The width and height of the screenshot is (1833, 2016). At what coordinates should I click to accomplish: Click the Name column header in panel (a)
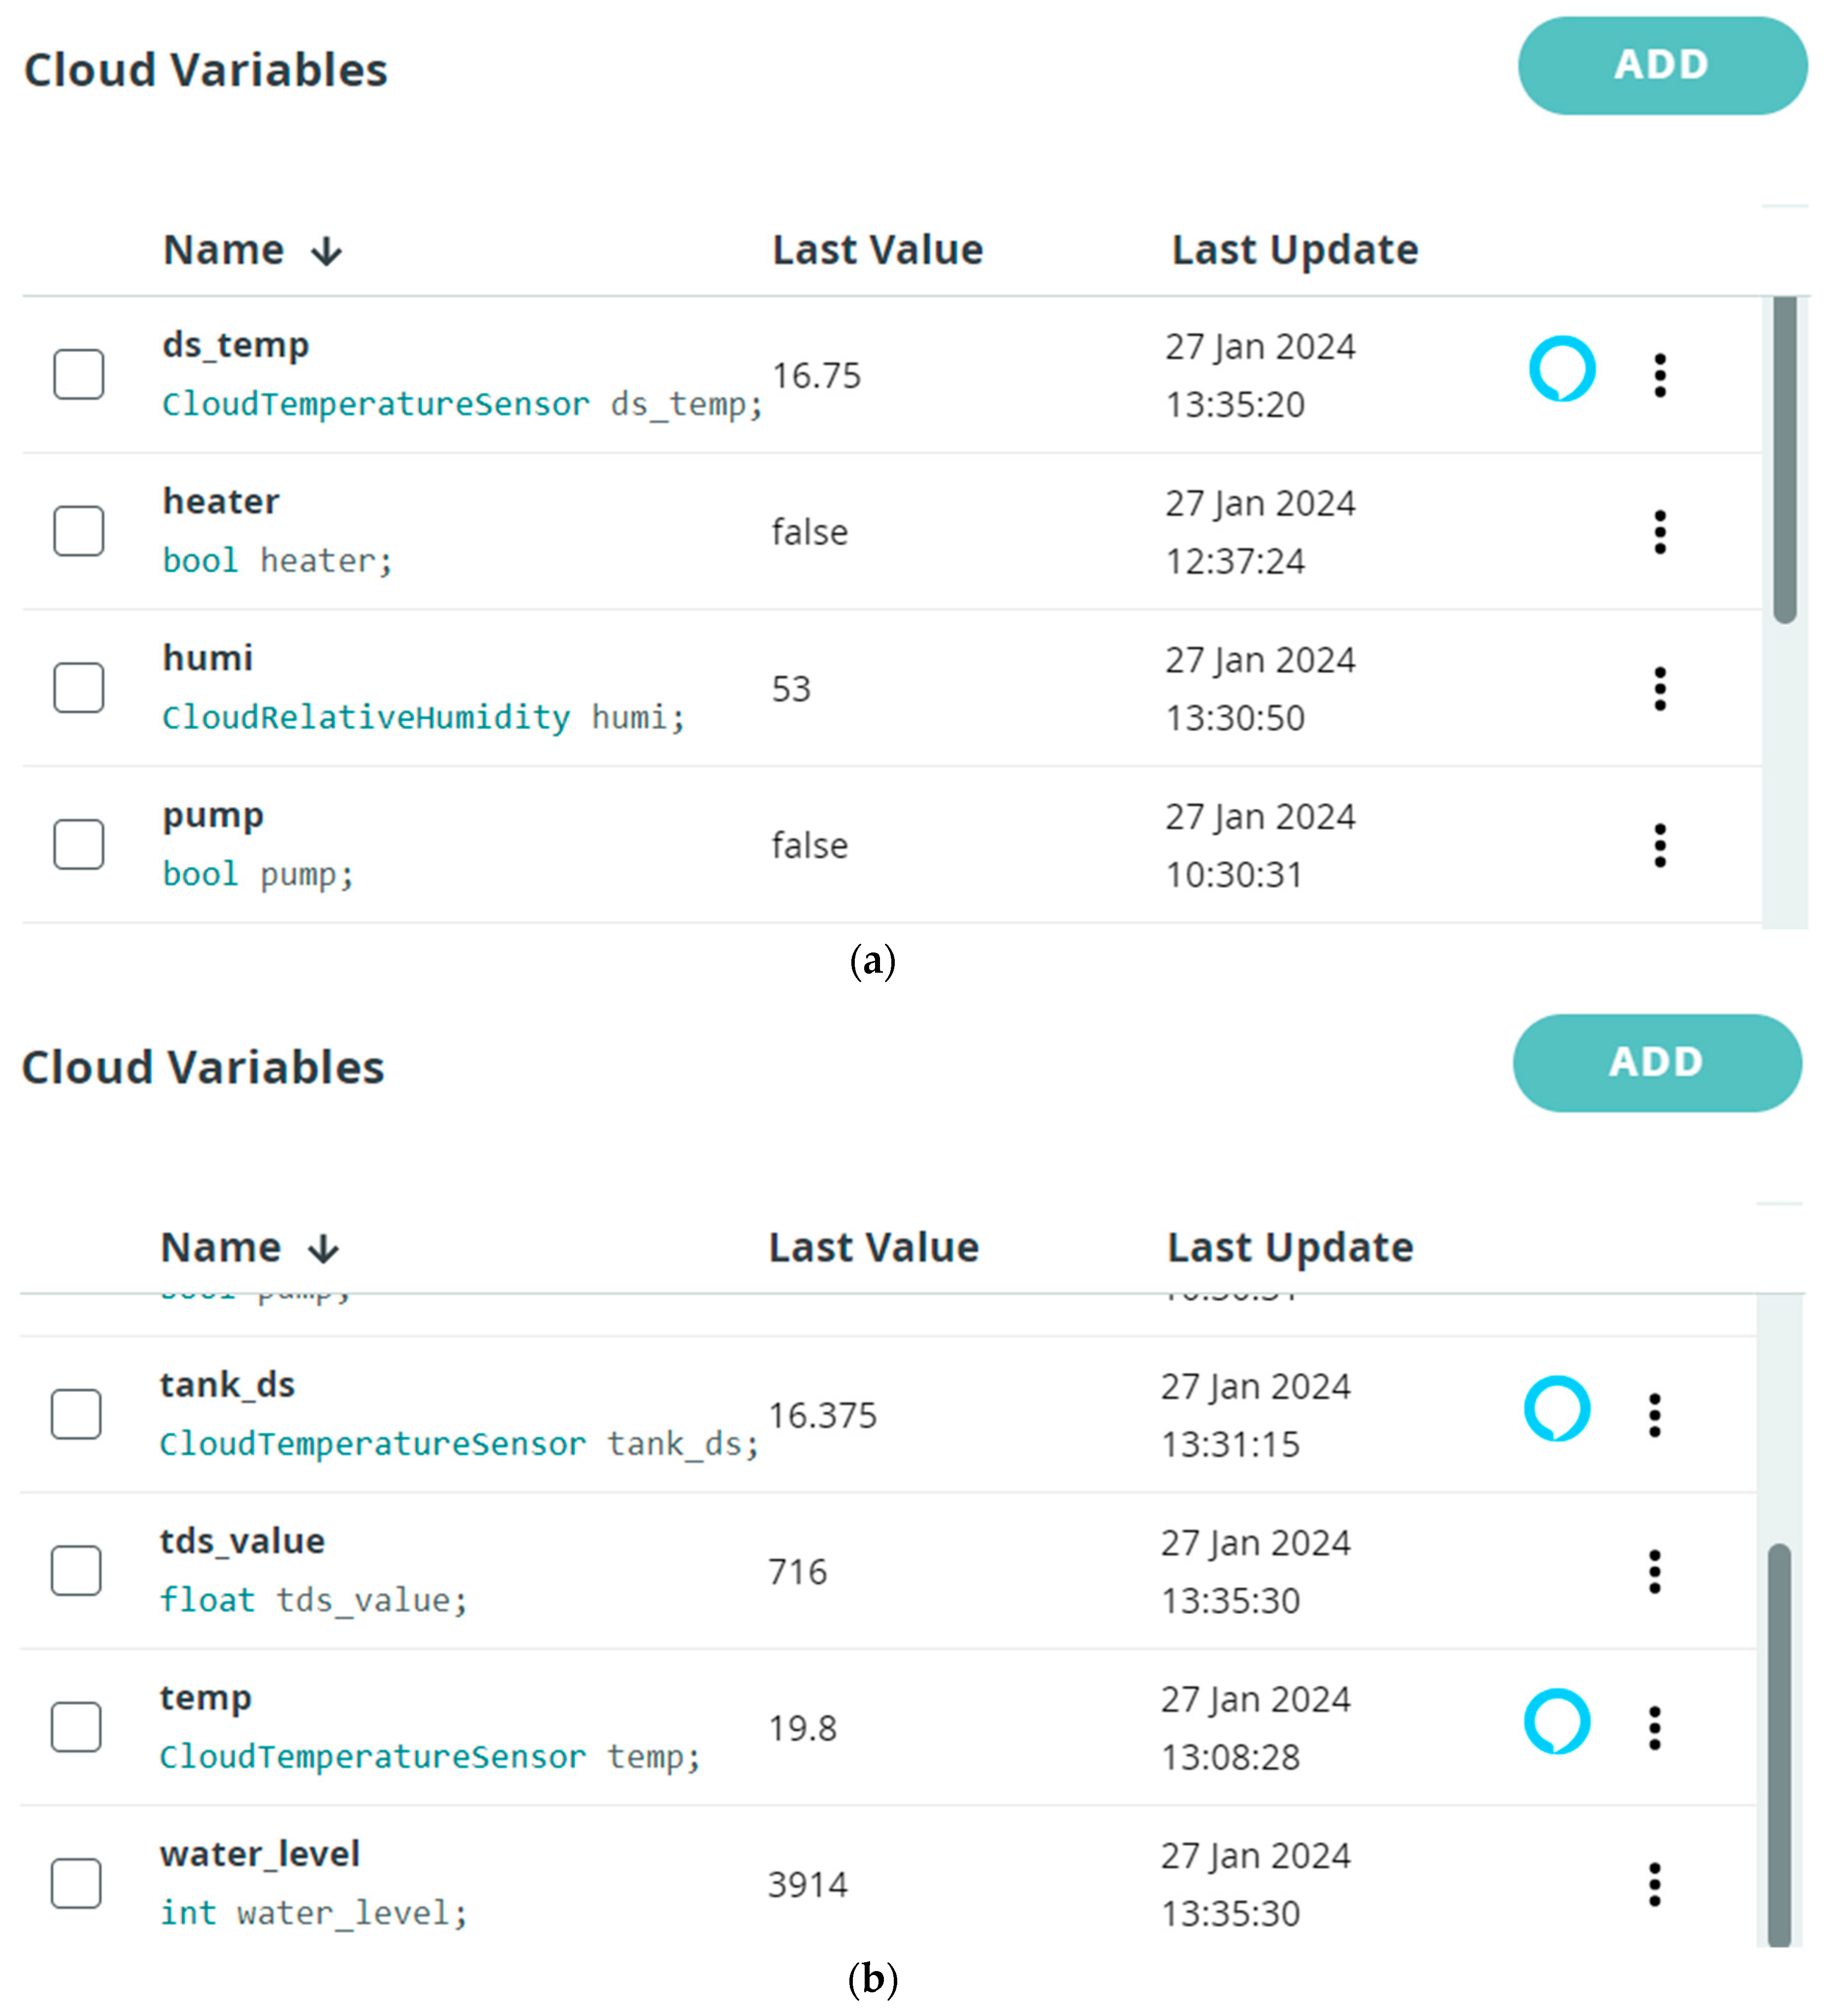point(224,250)
